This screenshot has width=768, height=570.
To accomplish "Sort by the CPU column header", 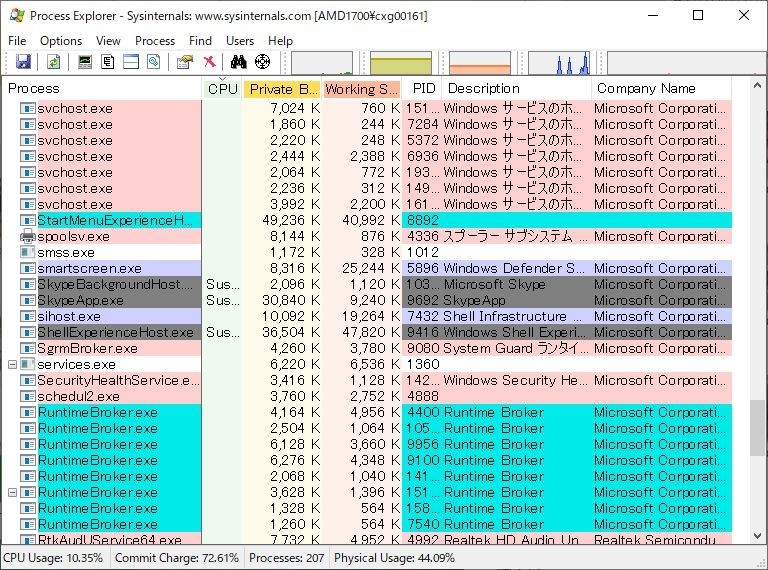I will (222, 88).
